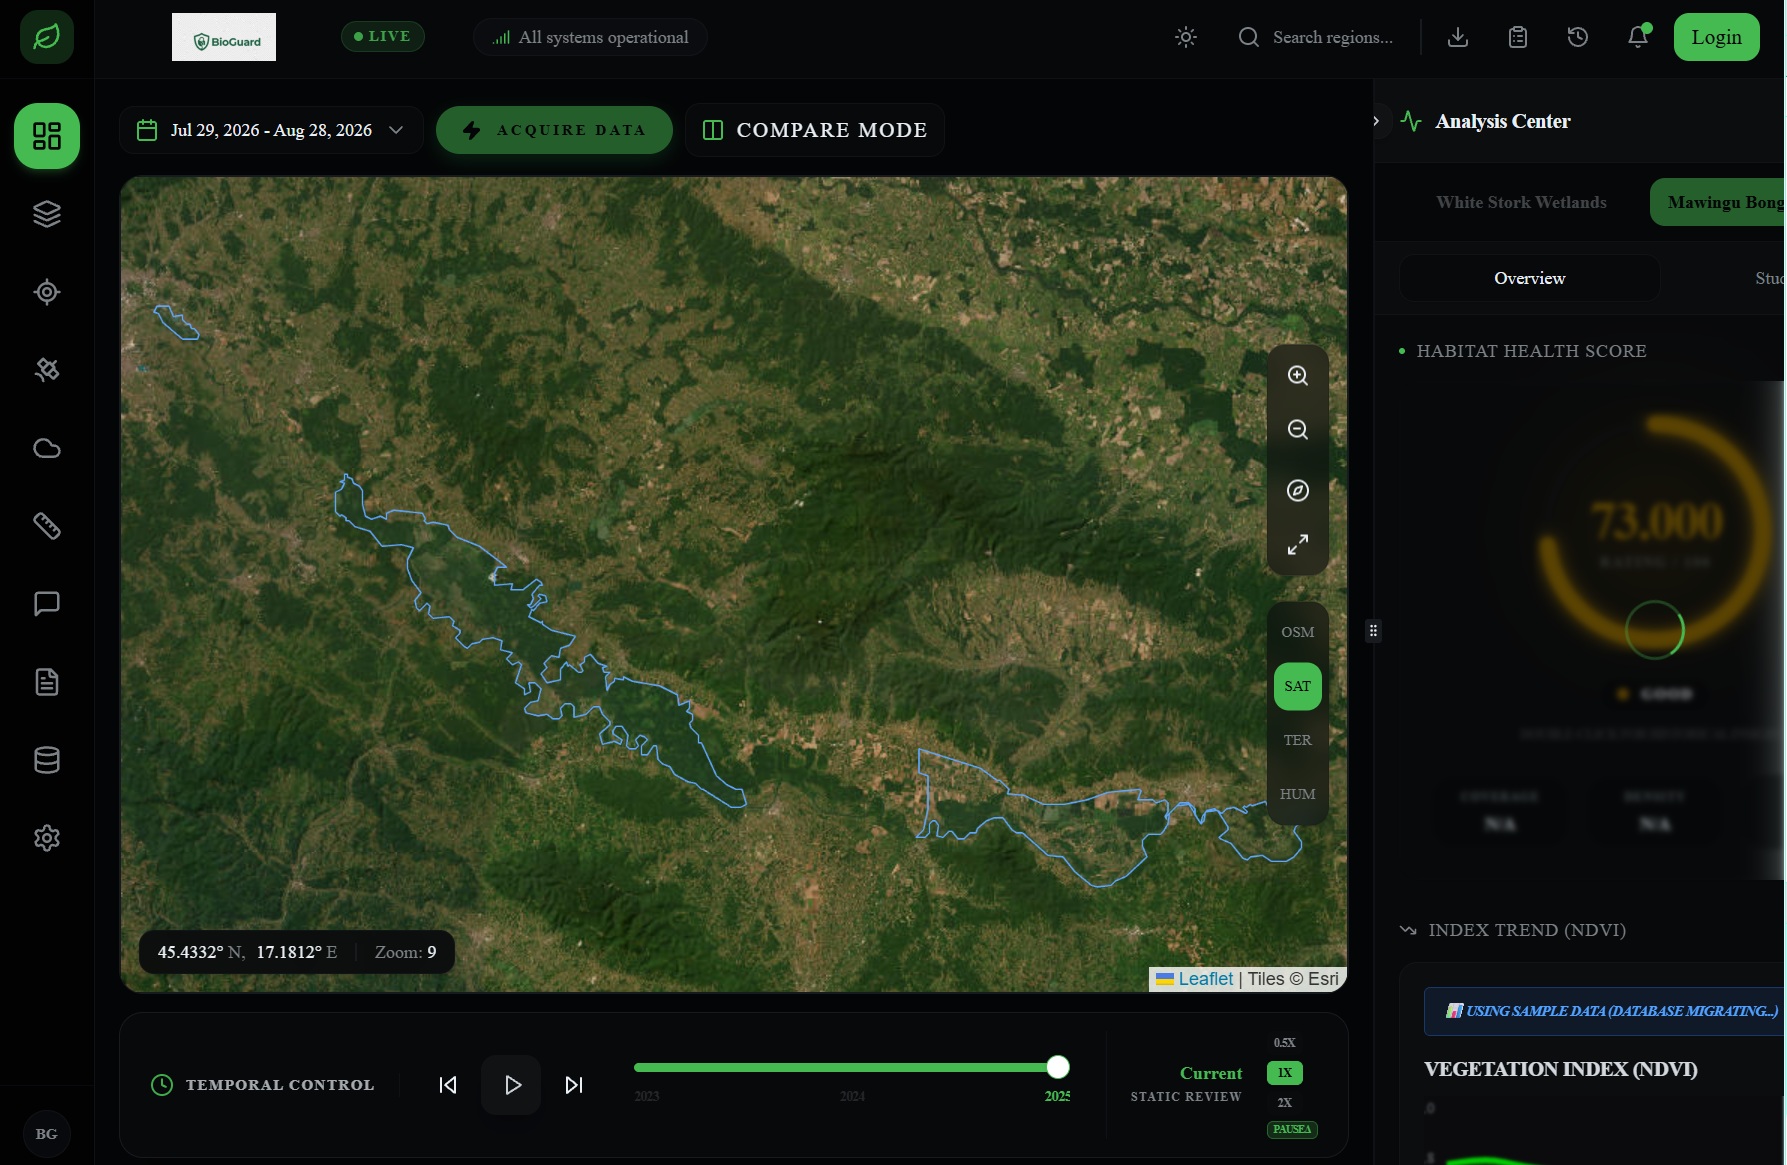Click the Temporal Control clock icon
Image resolution: width=1787 pixels, height=1165 pixels.
[x=162, y=1085]
